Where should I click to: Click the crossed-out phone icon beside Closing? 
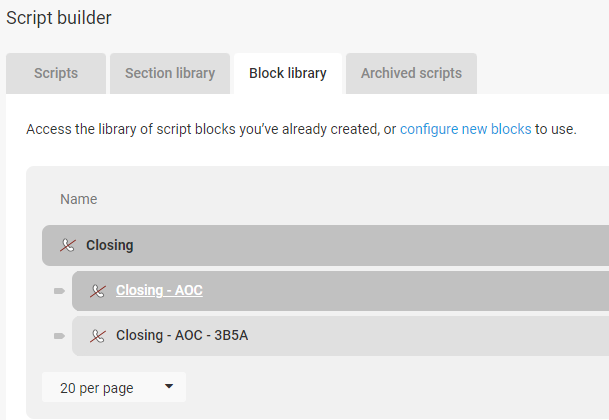[68, 245]
